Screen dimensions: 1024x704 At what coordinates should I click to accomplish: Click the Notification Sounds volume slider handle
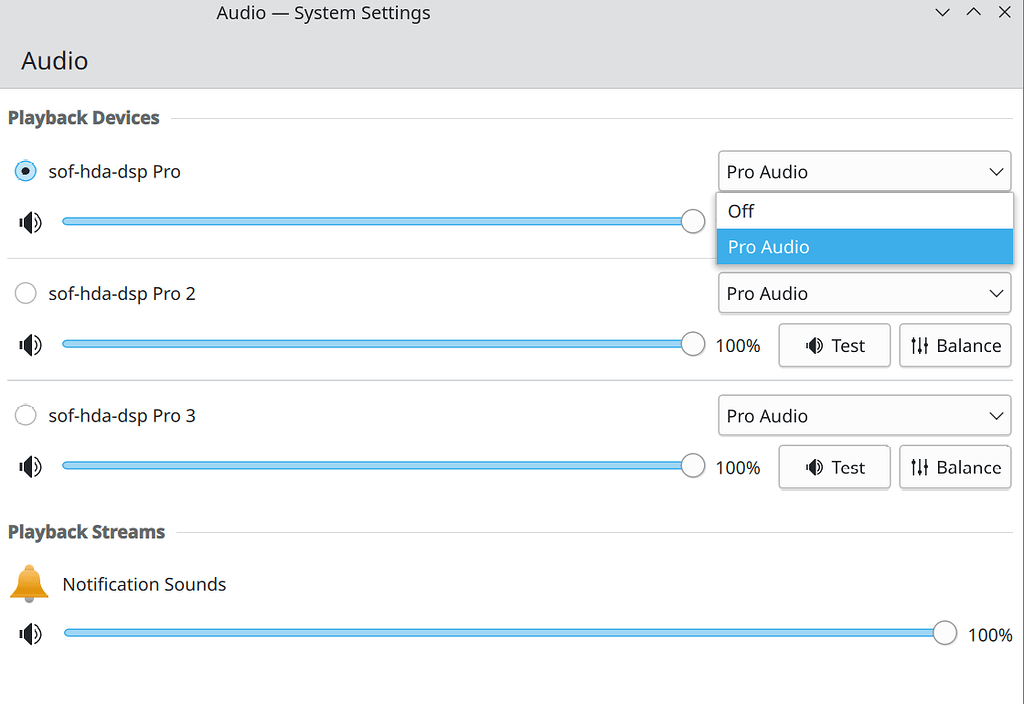944,633
